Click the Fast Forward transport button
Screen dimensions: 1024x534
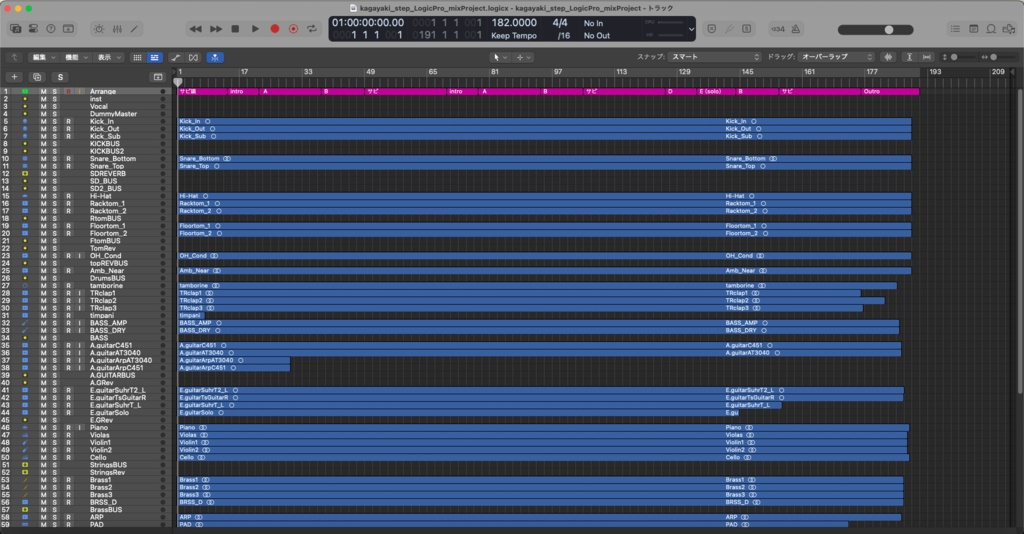(216, 29)
